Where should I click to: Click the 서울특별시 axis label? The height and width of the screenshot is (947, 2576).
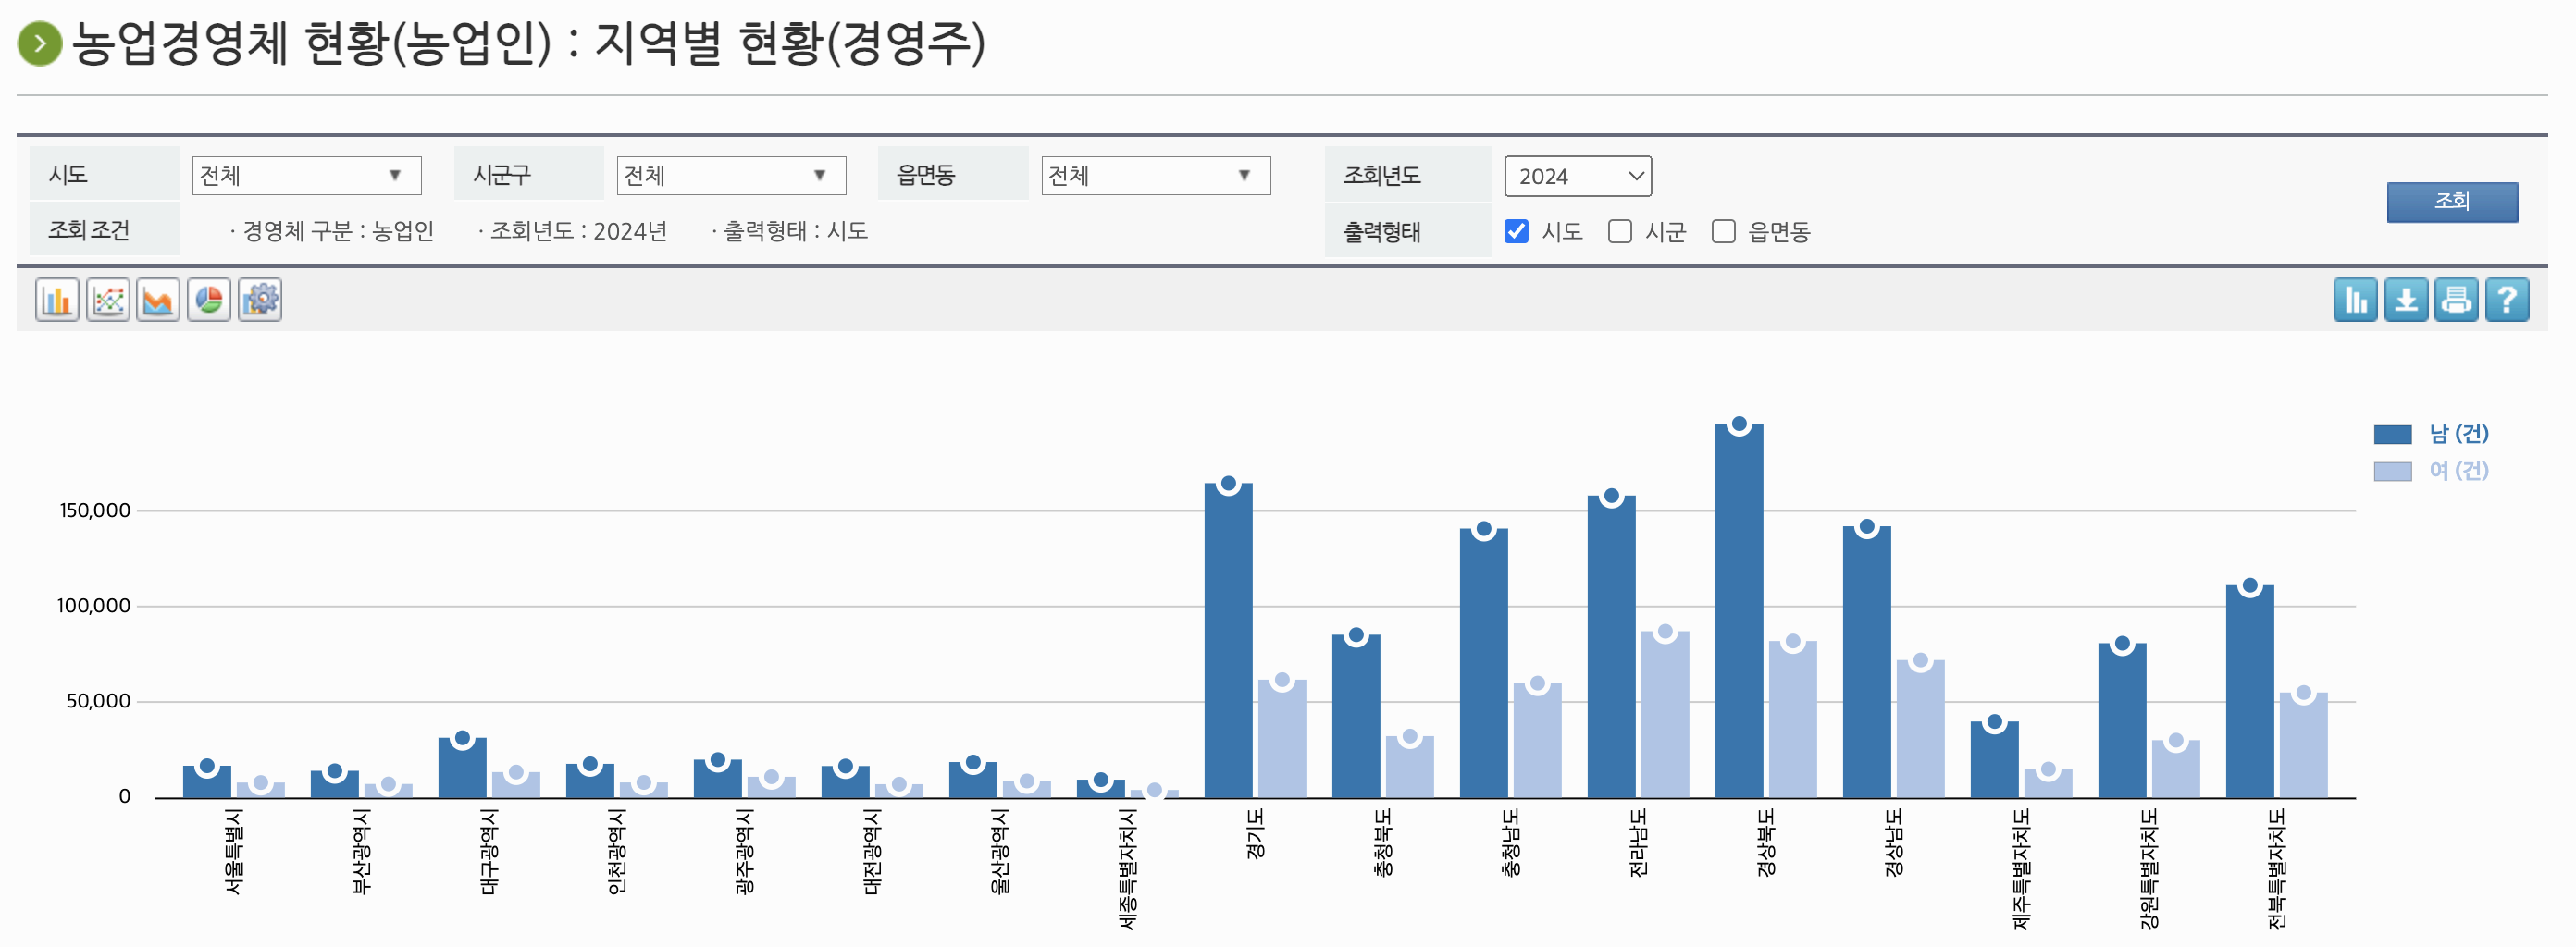[234, 852]
